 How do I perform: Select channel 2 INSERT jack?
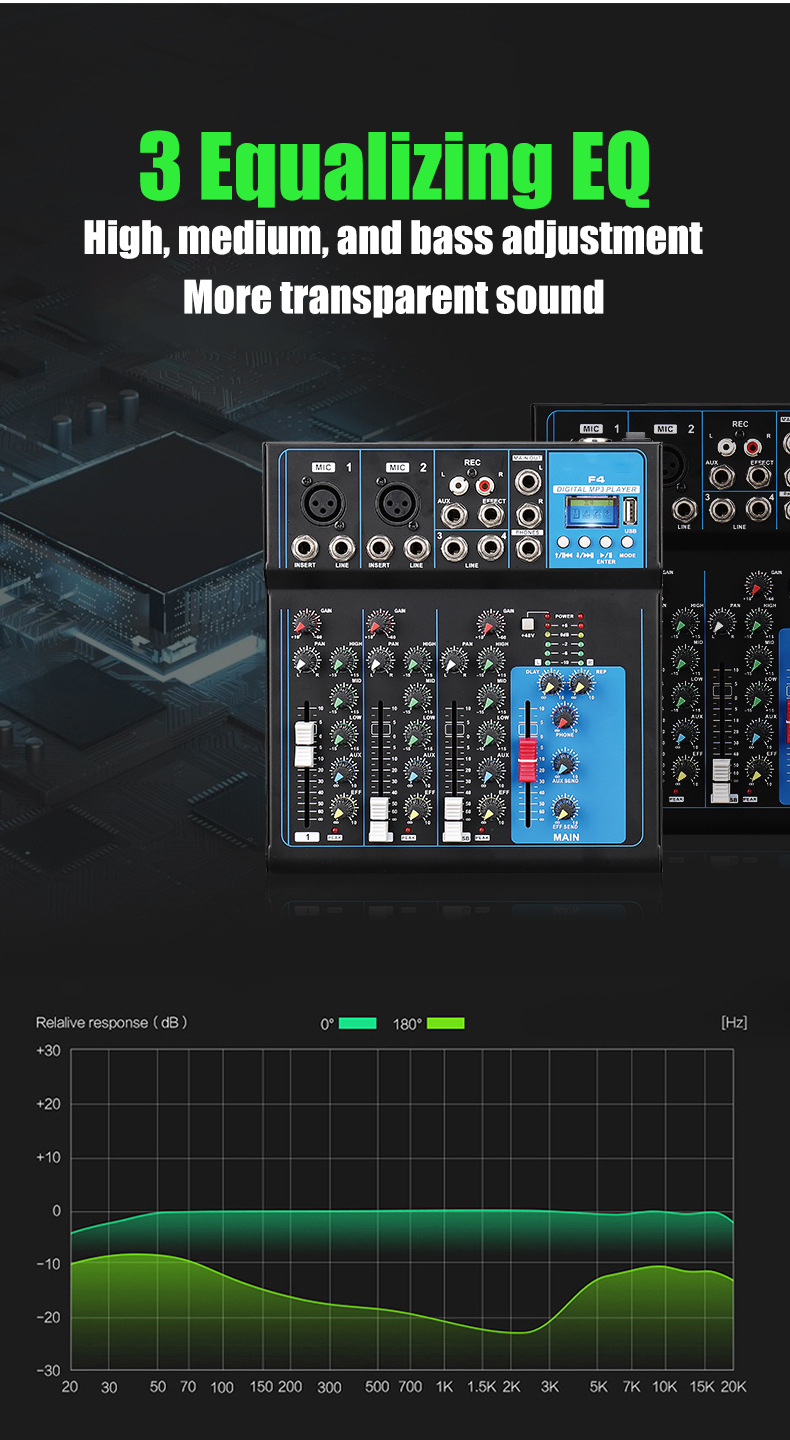click(380, 548)
